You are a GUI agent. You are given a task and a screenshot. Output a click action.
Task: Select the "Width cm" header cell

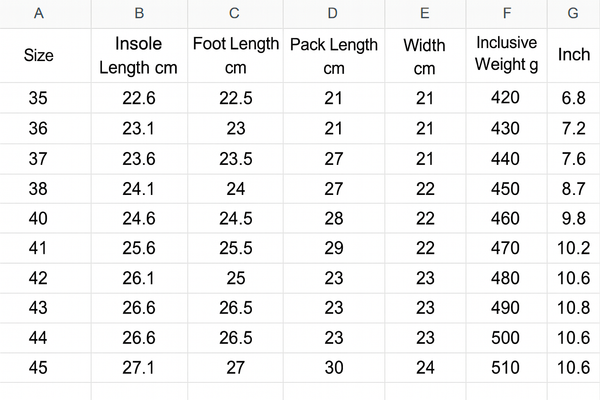425,56
